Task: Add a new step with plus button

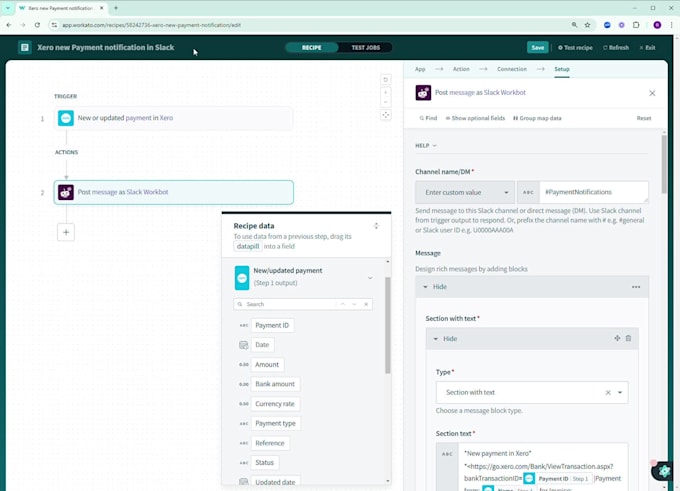Action: (x=66, y=232)
